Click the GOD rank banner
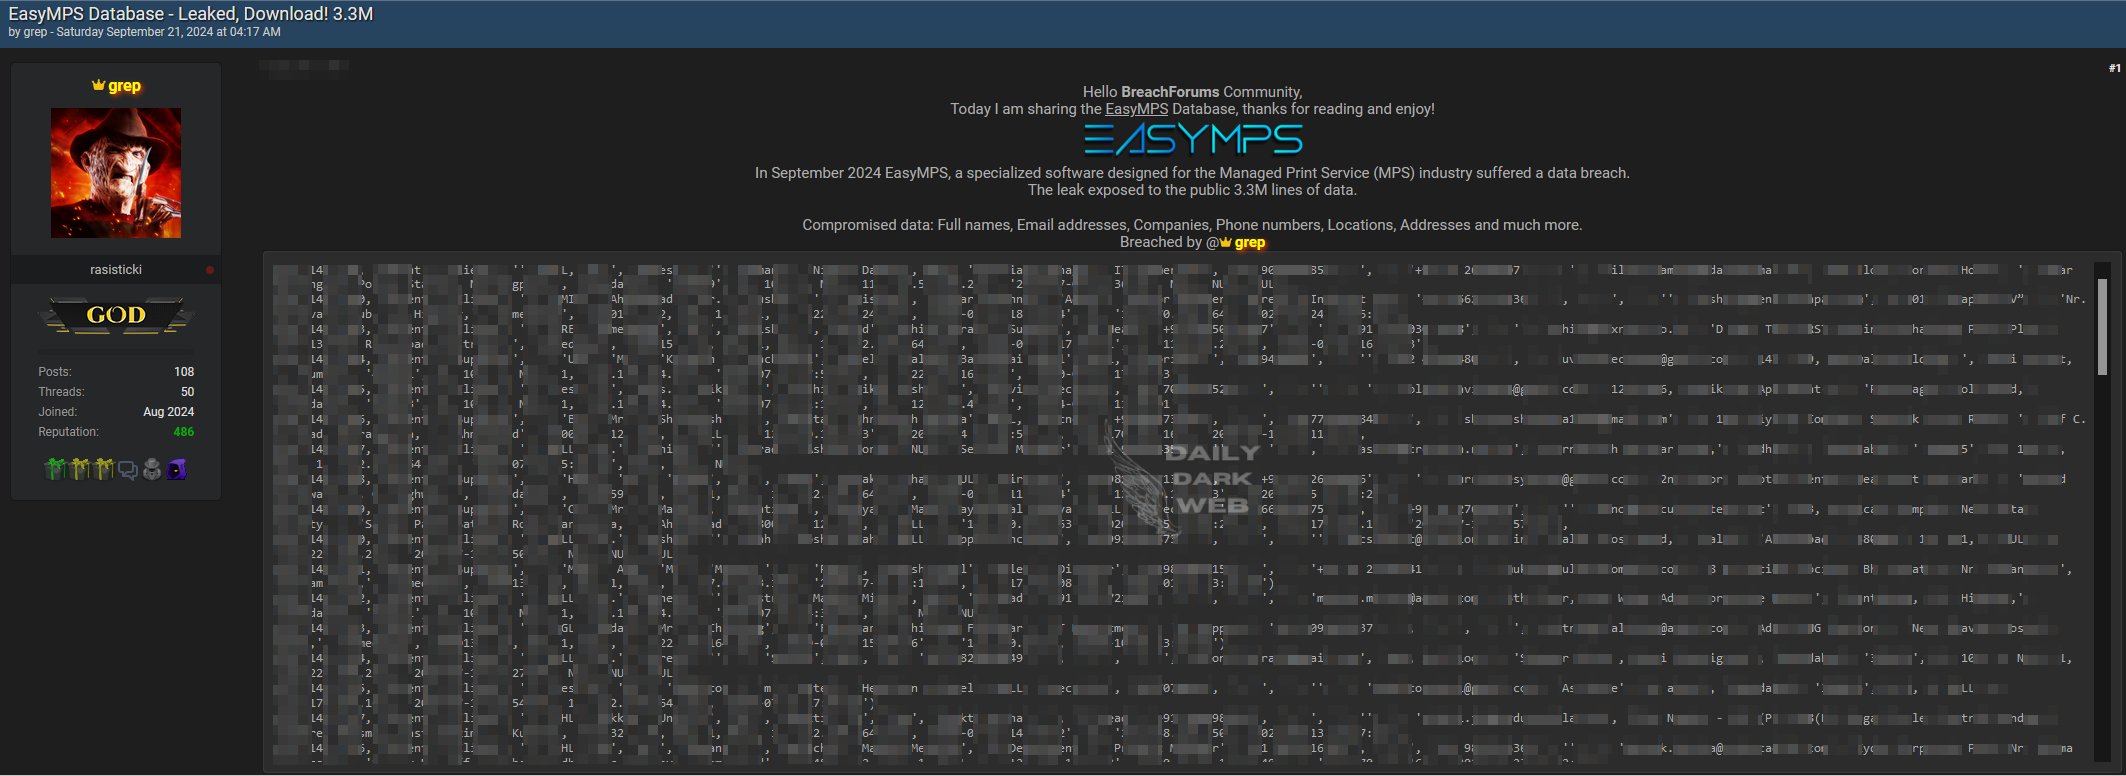The image size is (2126, 776). [x=116, y=316]
